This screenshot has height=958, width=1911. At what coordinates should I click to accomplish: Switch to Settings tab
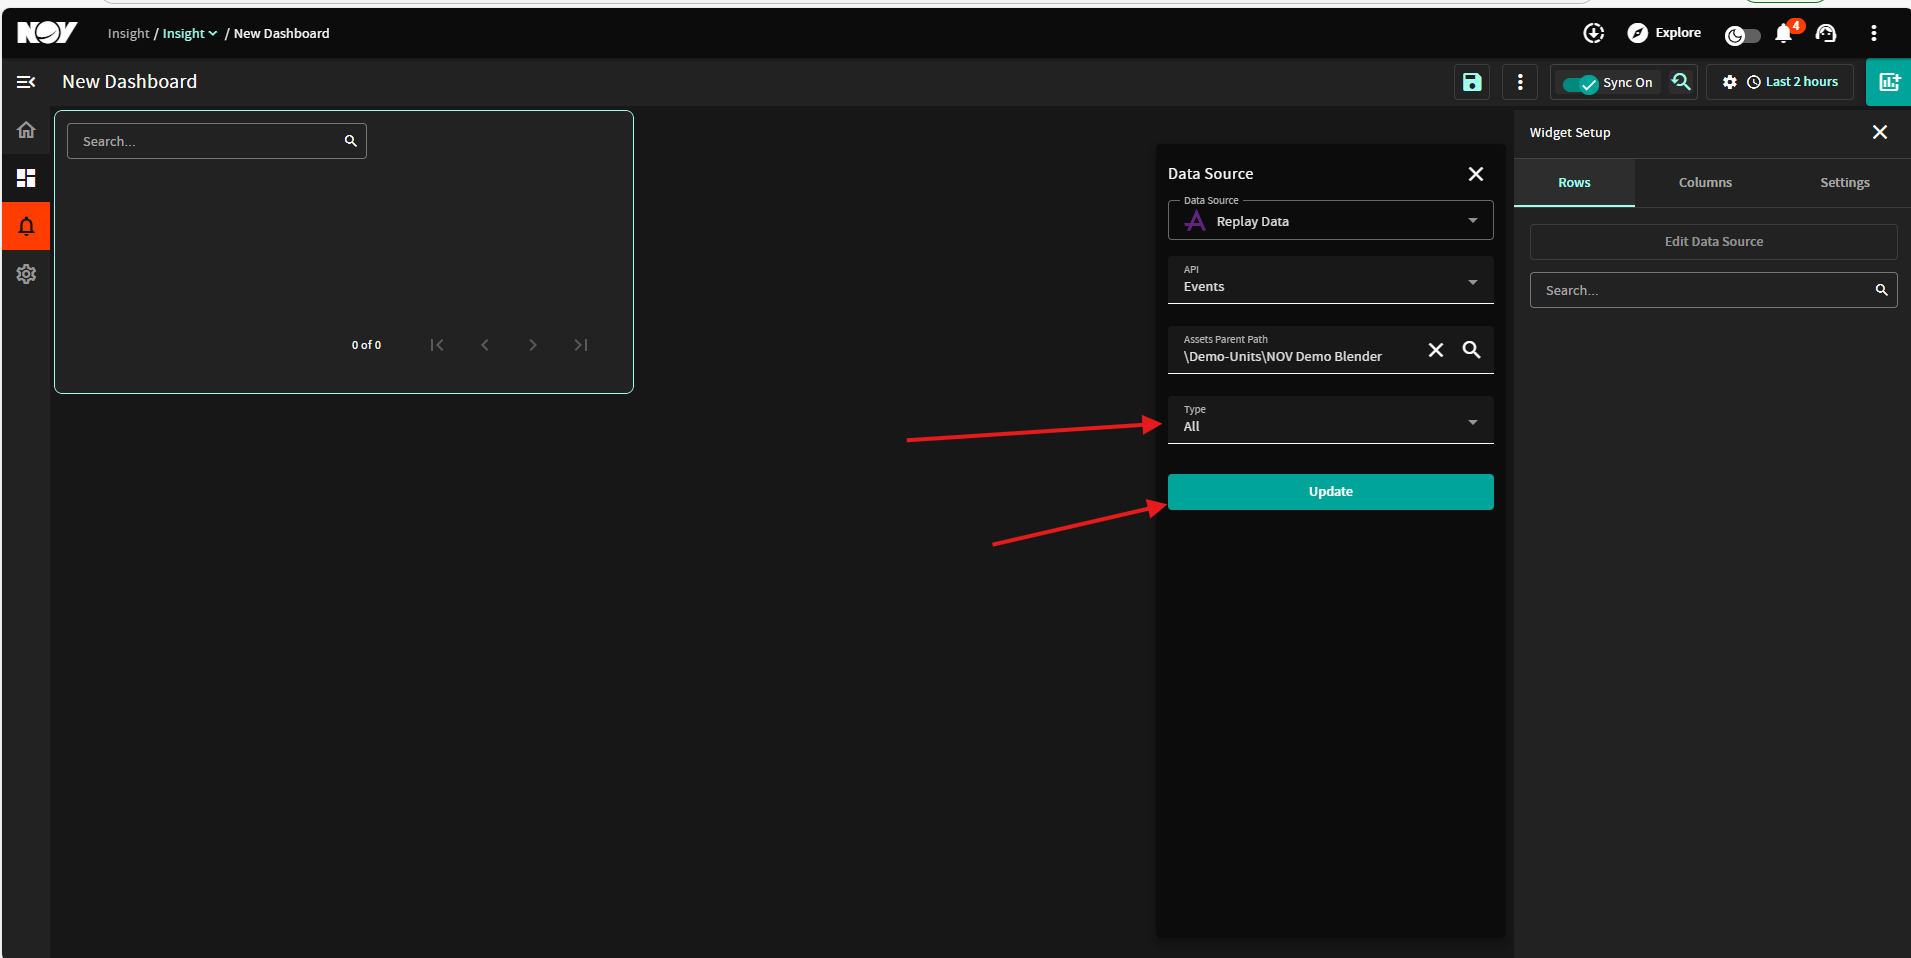(x=1845, y=183)
